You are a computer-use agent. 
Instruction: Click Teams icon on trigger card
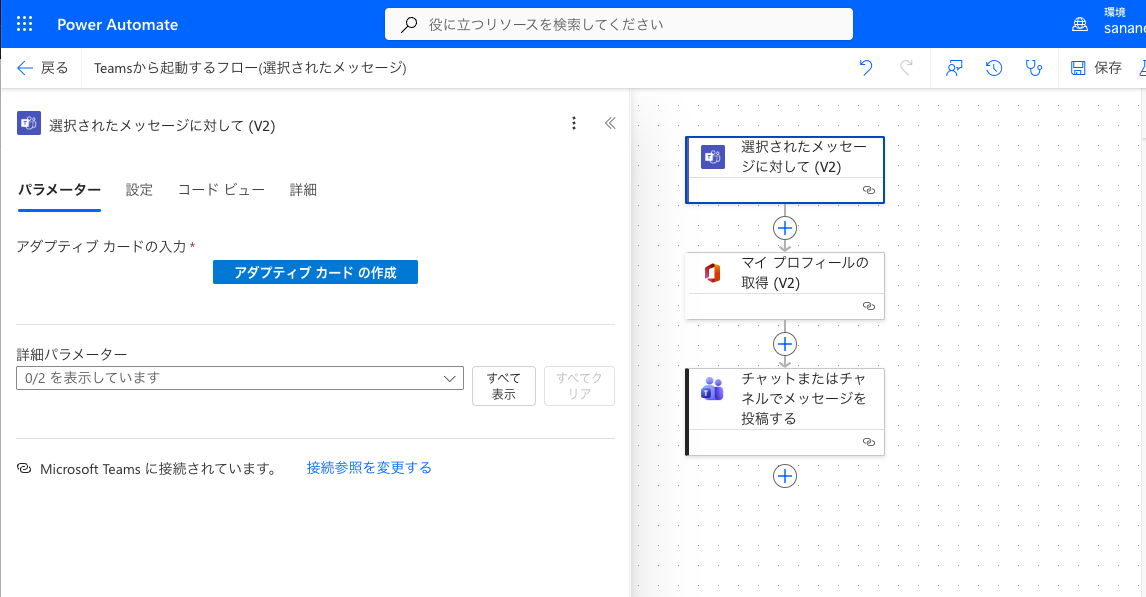pyautogui.click(x=713, y=157)
